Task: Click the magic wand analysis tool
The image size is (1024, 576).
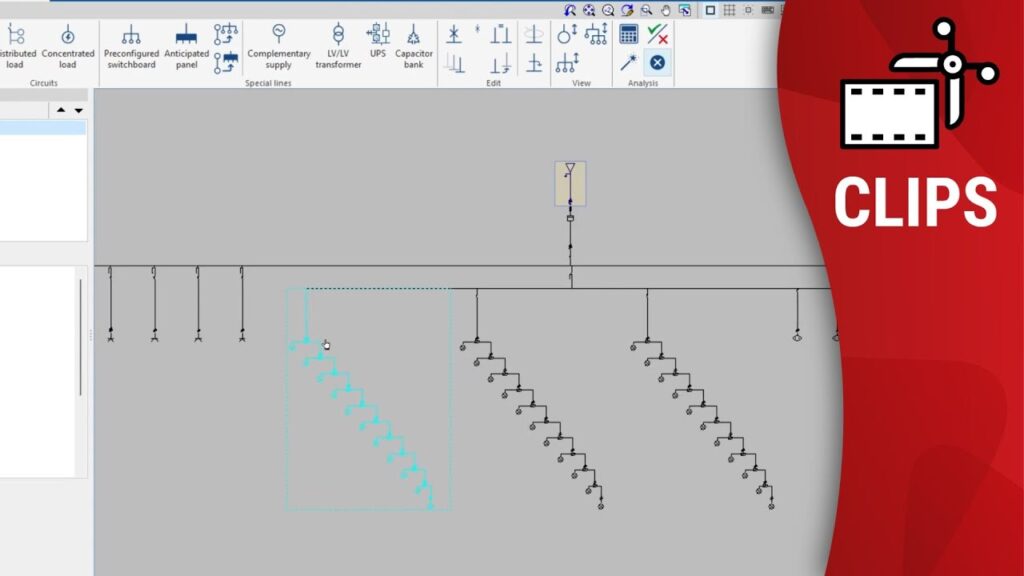Action: pyautogui.click(x=629, y=62)
